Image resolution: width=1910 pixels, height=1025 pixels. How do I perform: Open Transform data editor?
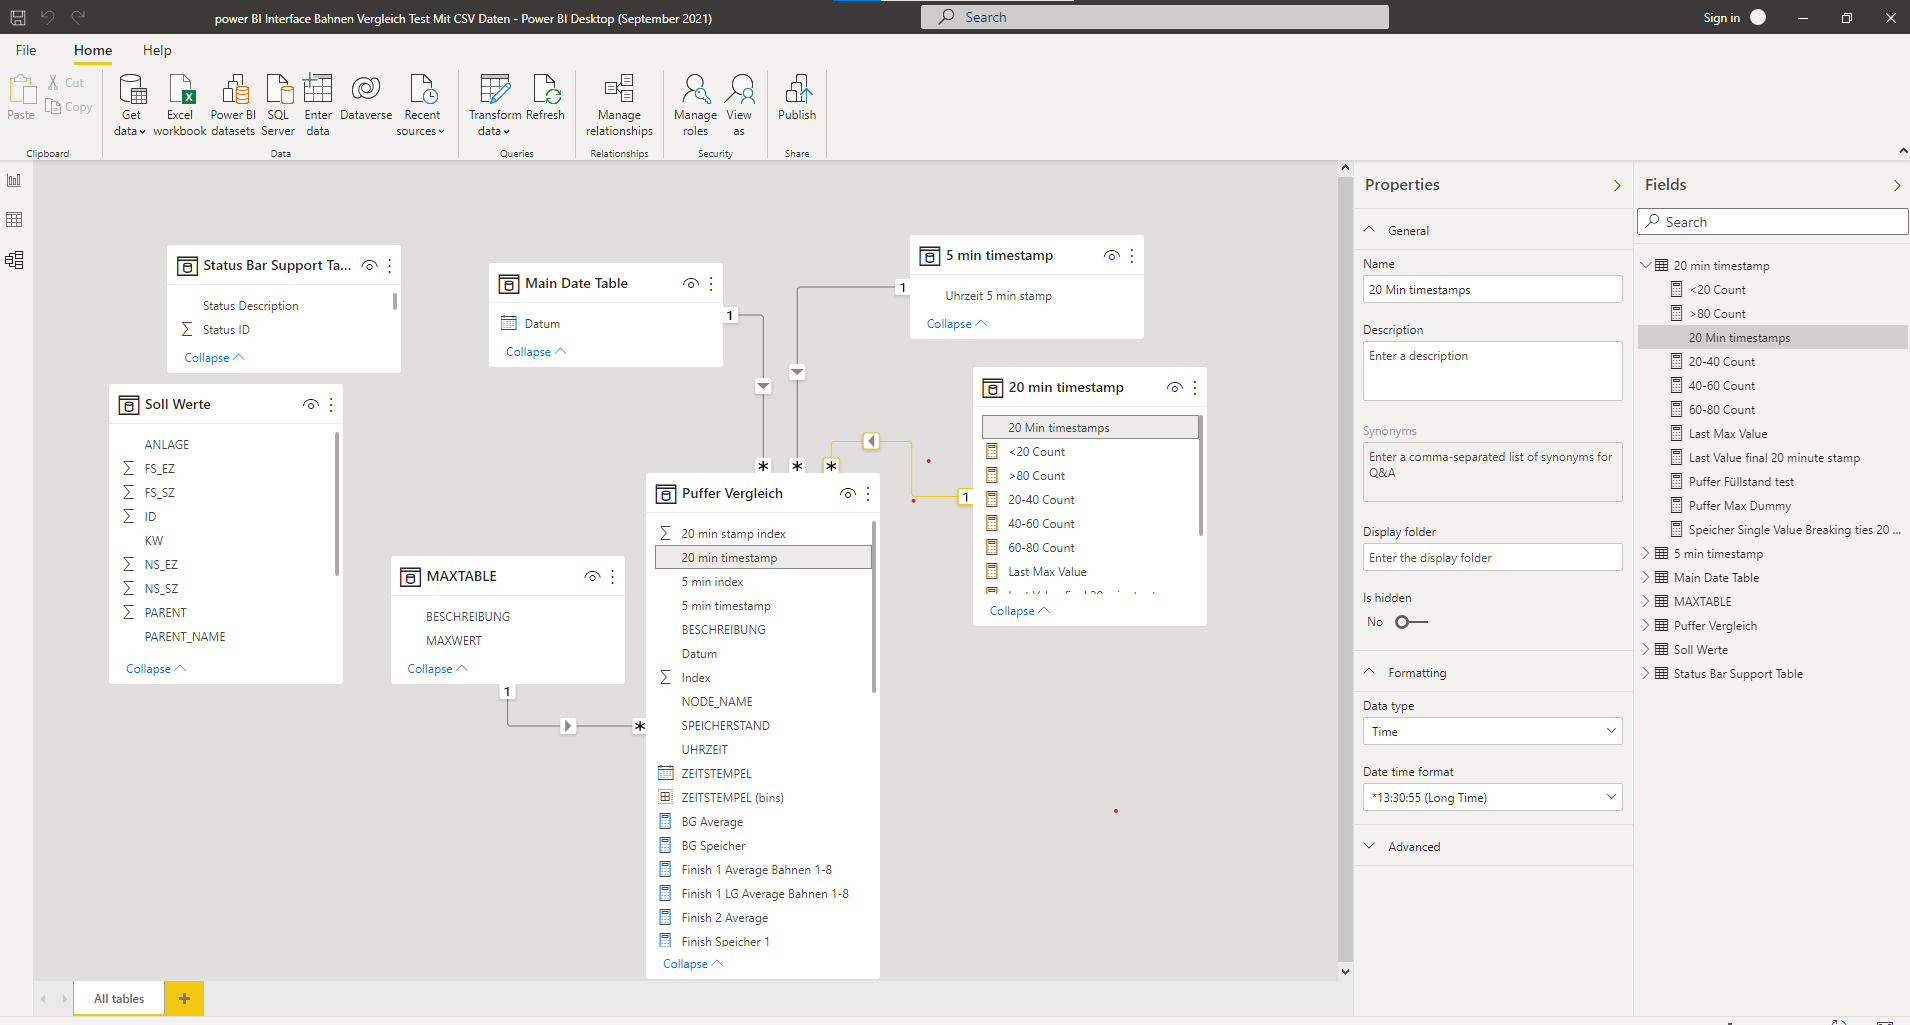click(x=495, y=105)
